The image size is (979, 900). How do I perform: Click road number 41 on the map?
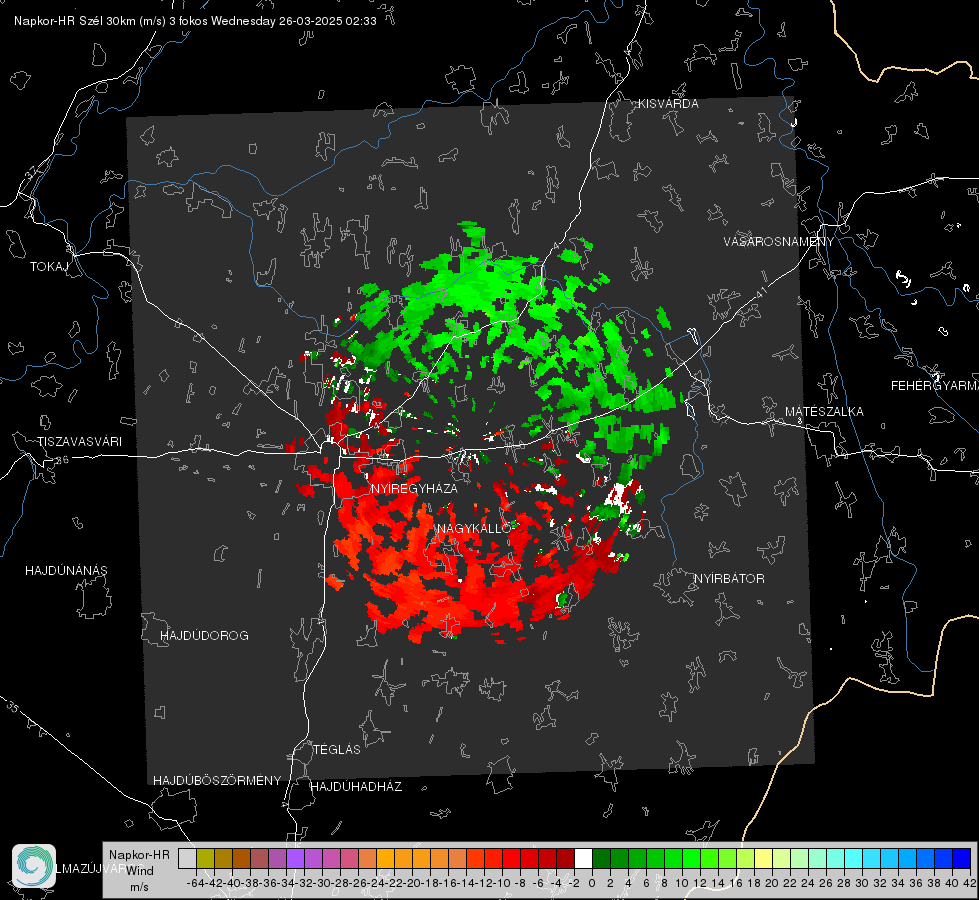coord(761,292)
